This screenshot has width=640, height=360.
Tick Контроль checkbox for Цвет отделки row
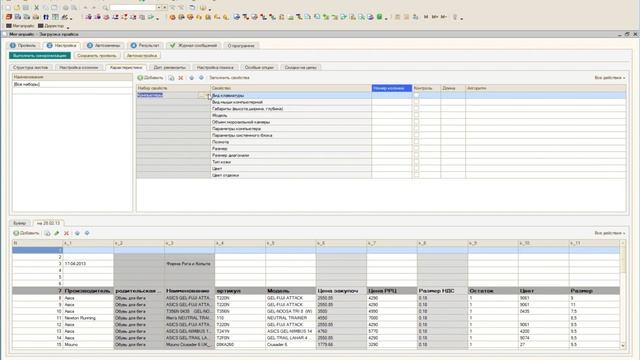pos(416,175)
